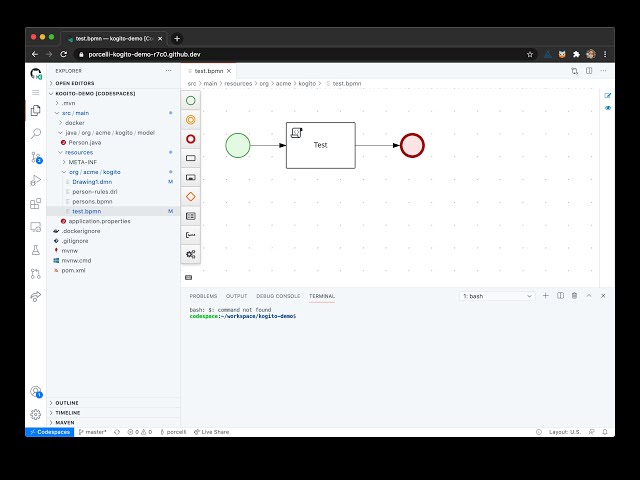Viewport: 640px width, 480px height.
Task: Open the diagram explorer eye icon
Action: pyautogui.click(x=607, y=108)
